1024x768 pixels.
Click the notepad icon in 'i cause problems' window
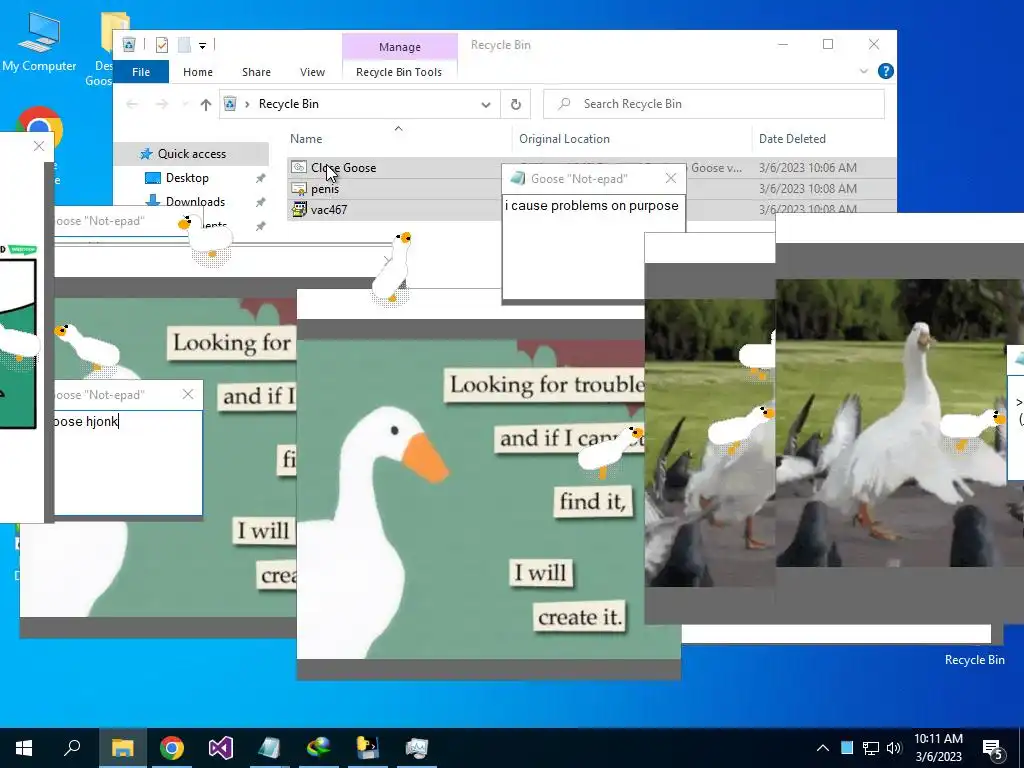(x=517, y=178)
